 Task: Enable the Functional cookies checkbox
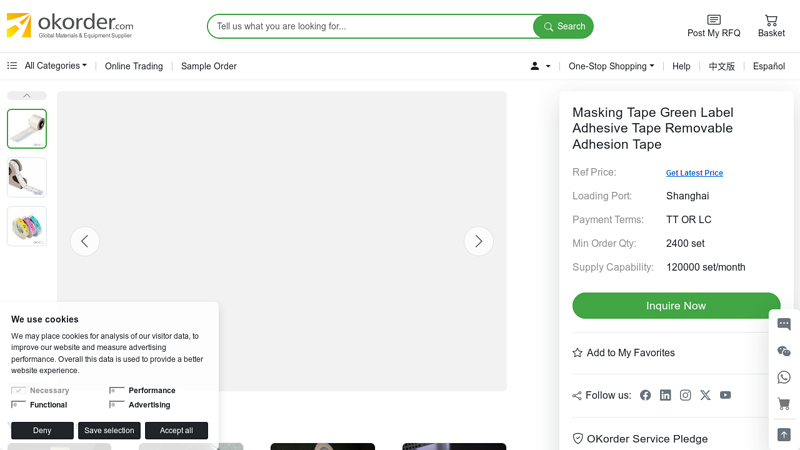point(18,405)
